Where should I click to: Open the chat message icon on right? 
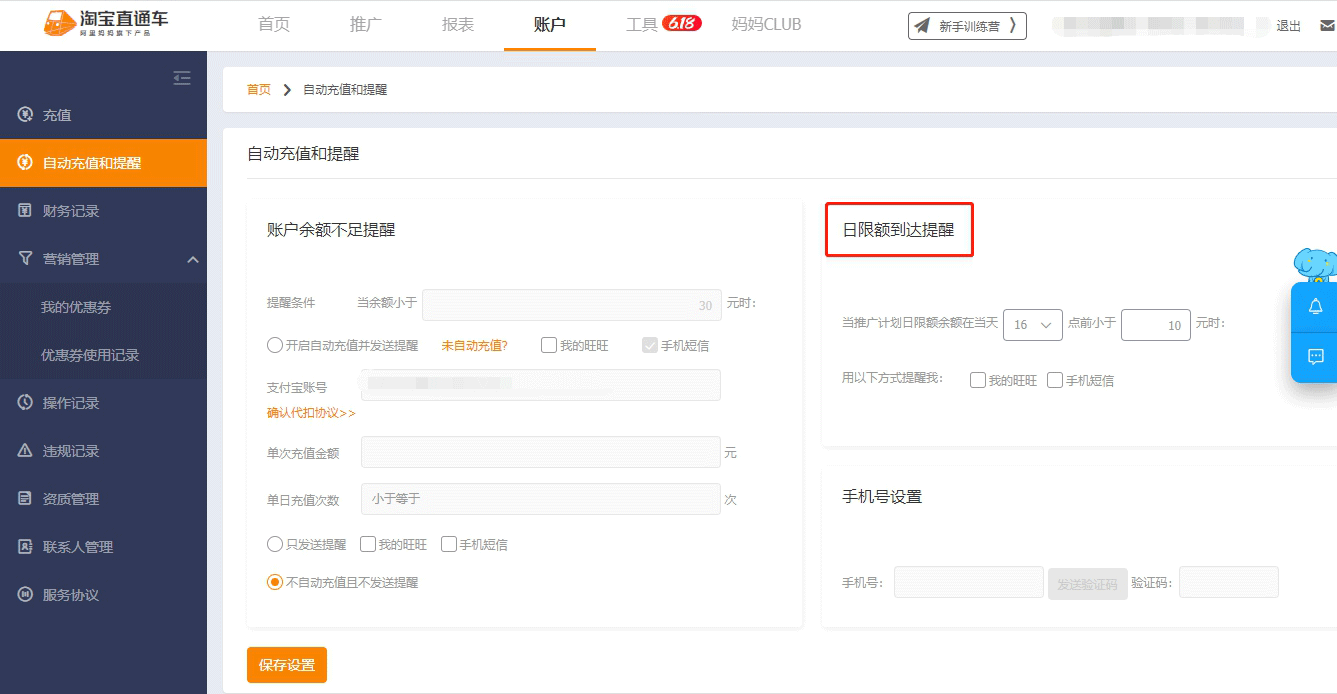(1315, 357)
